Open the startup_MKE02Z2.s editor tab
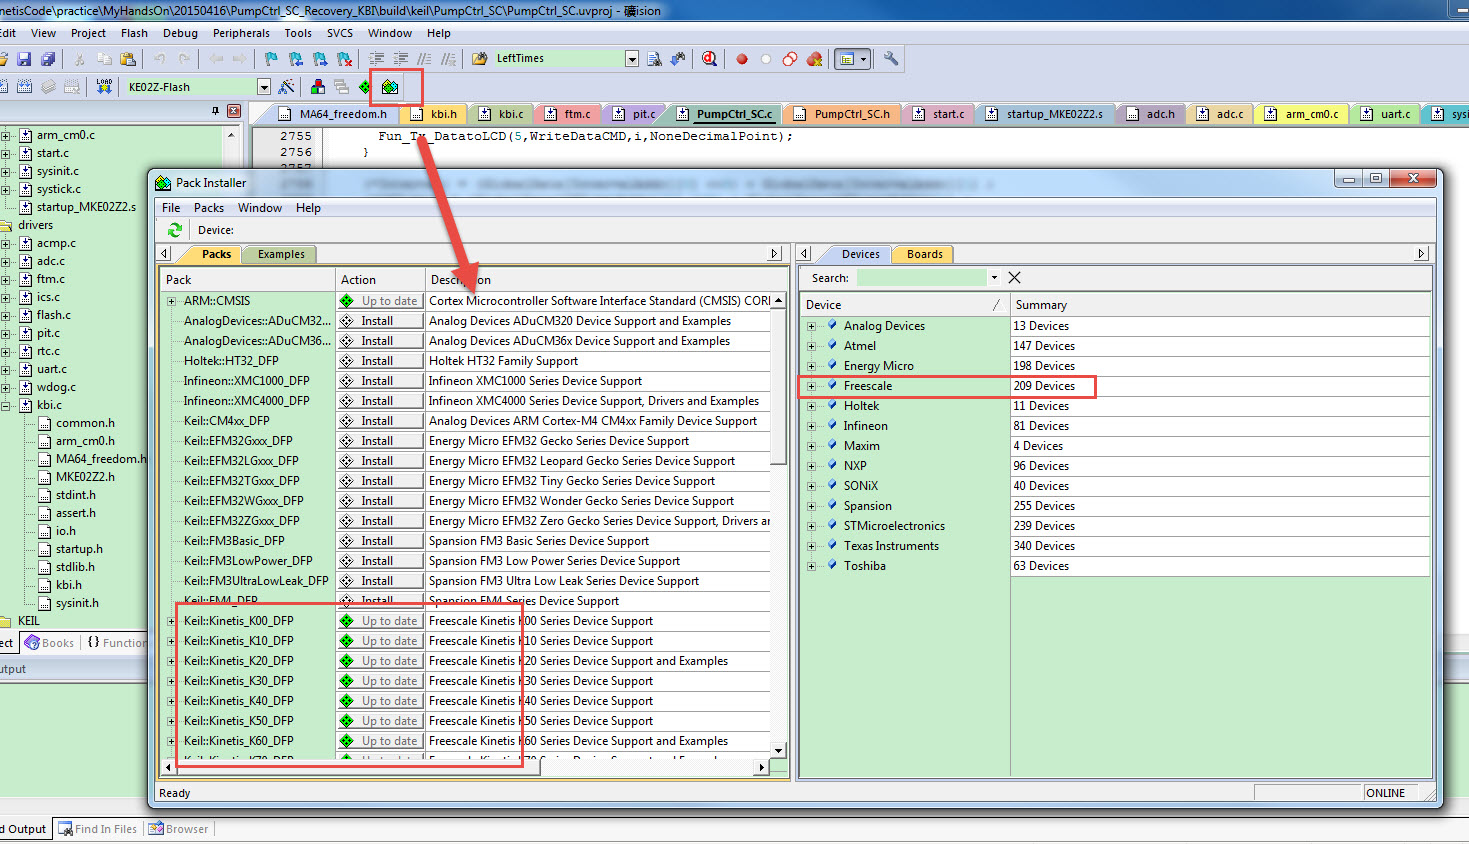 [1045, 114]
